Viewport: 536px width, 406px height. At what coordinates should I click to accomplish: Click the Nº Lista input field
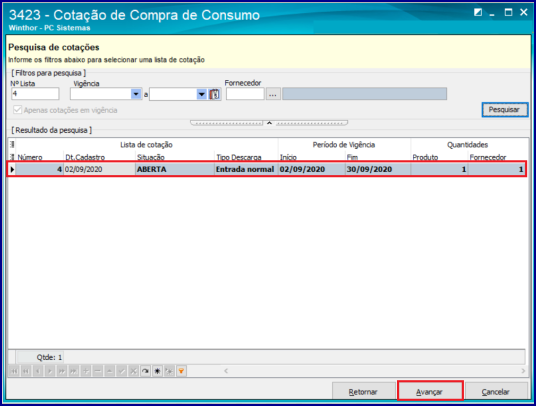(35, 94)
